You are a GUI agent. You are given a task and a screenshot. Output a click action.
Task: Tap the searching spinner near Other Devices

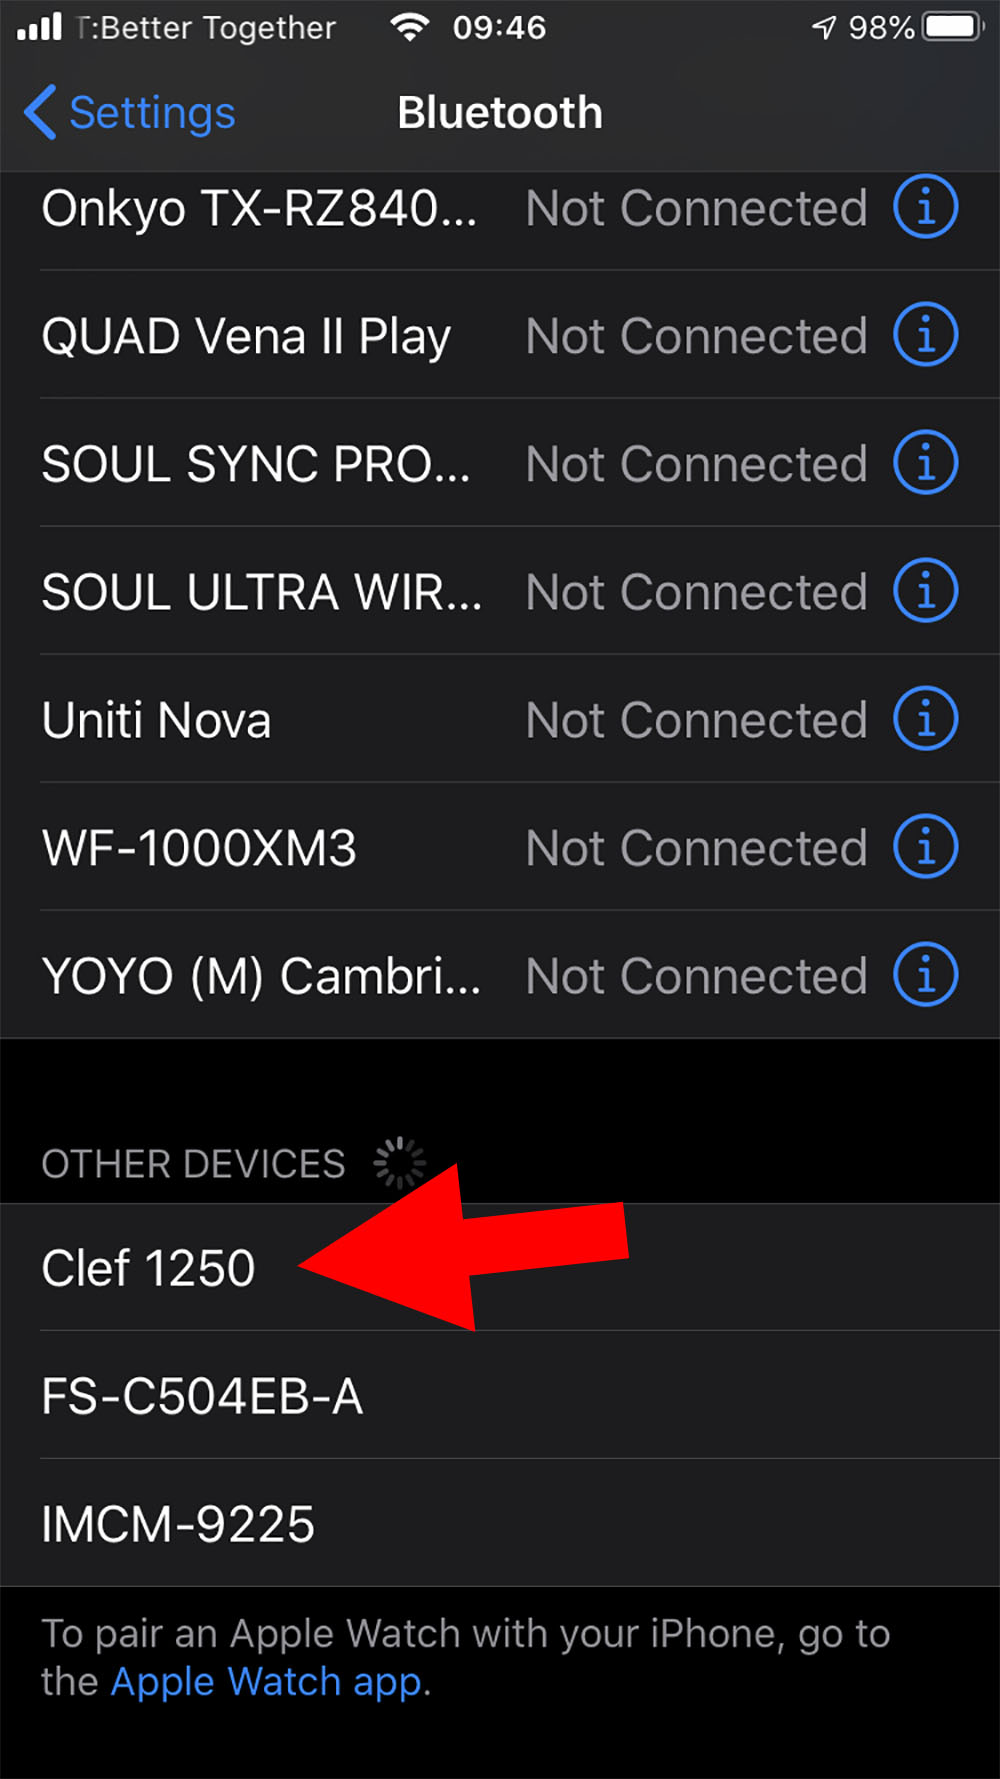click(399, 1162)
